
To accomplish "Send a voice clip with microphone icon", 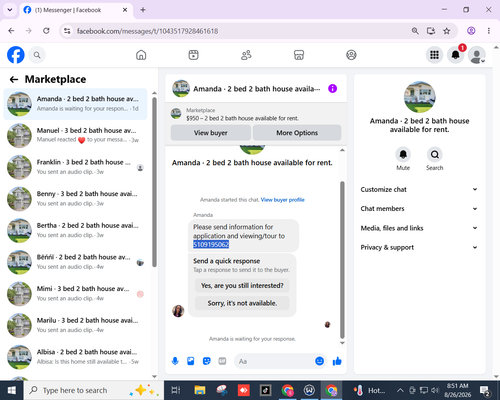I will coord(175,361).
